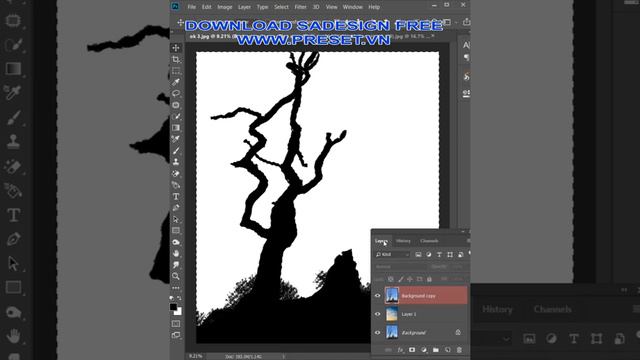
Task: Select the Brush tool
Action: point(176,151)
